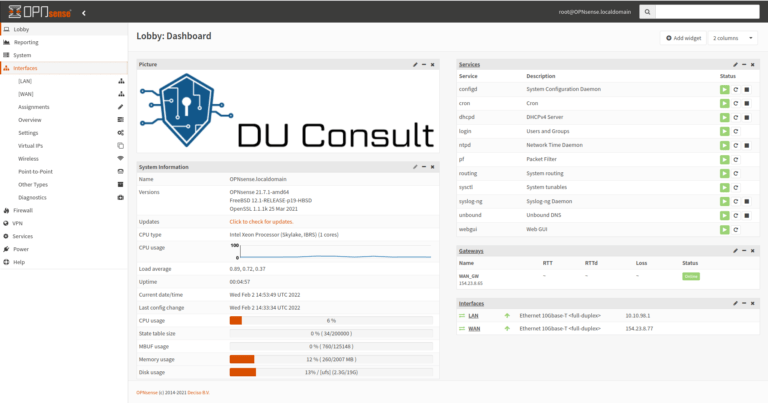Click to check for updates link
768x403 pixels.
coord(261,221)
